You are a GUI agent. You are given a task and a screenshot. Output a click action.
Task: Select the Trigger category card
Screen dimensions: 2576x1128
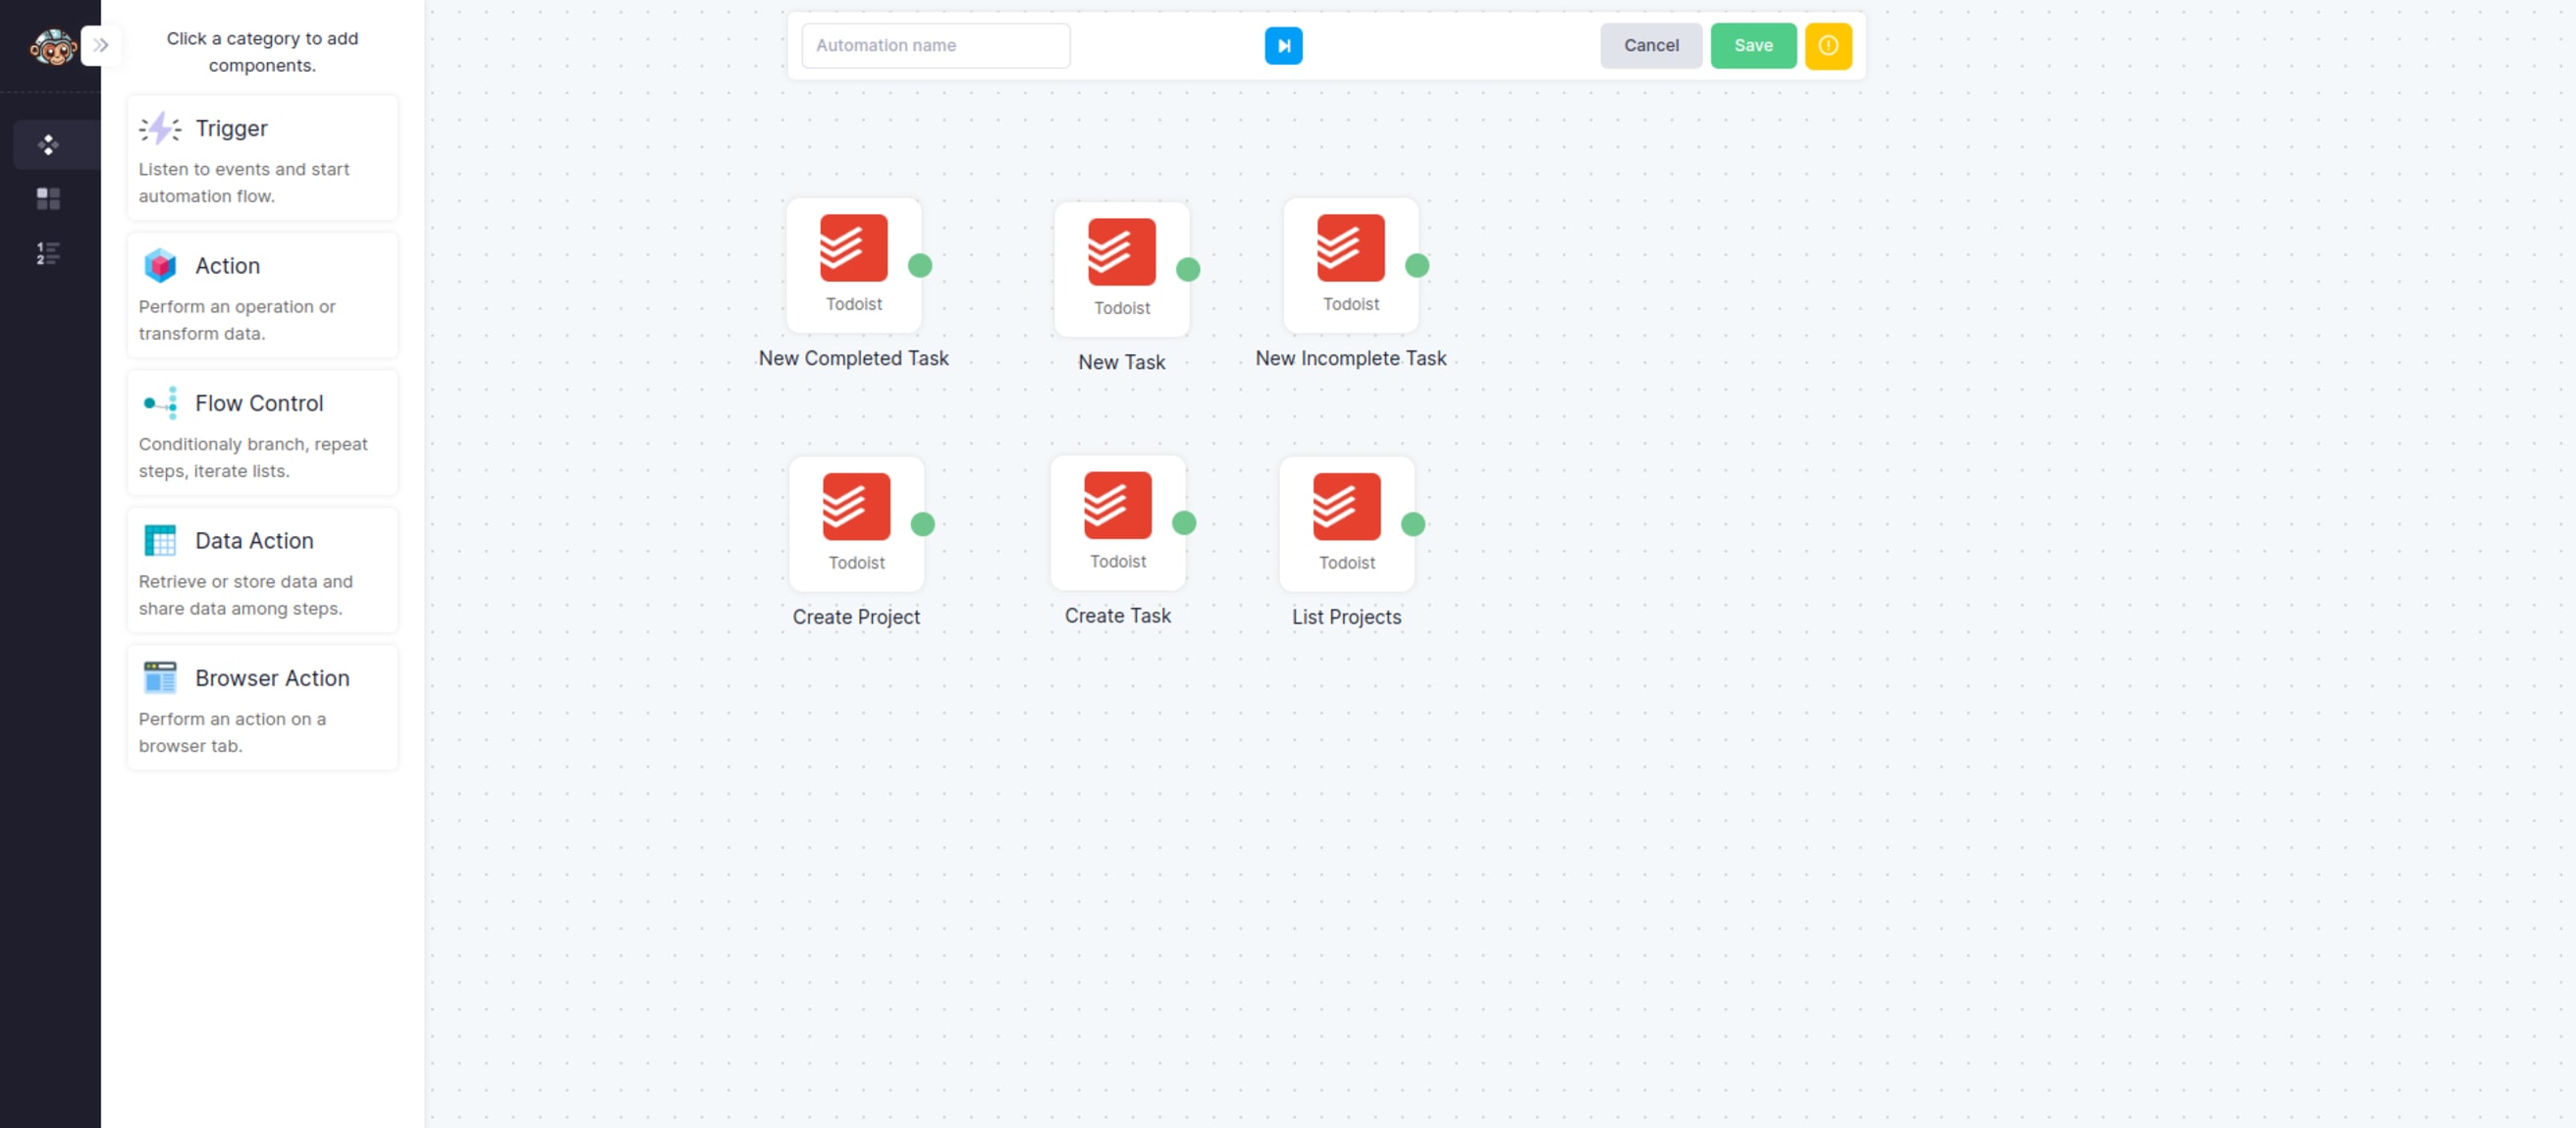click(262, 158)
